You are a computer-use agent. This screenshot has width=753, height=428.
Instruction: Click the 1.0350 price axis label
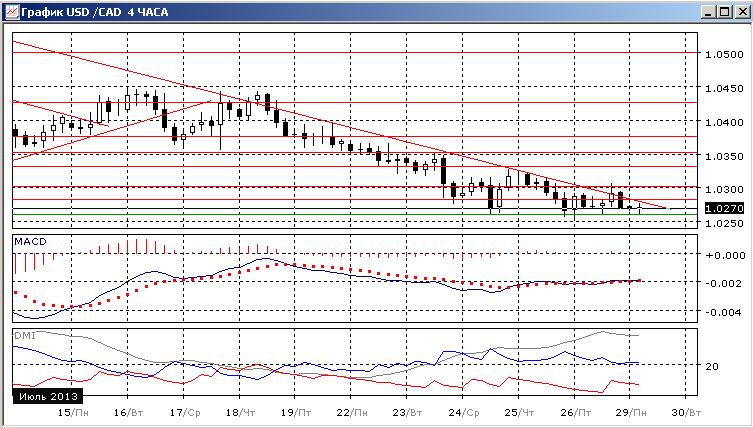[x=724, y=157]
